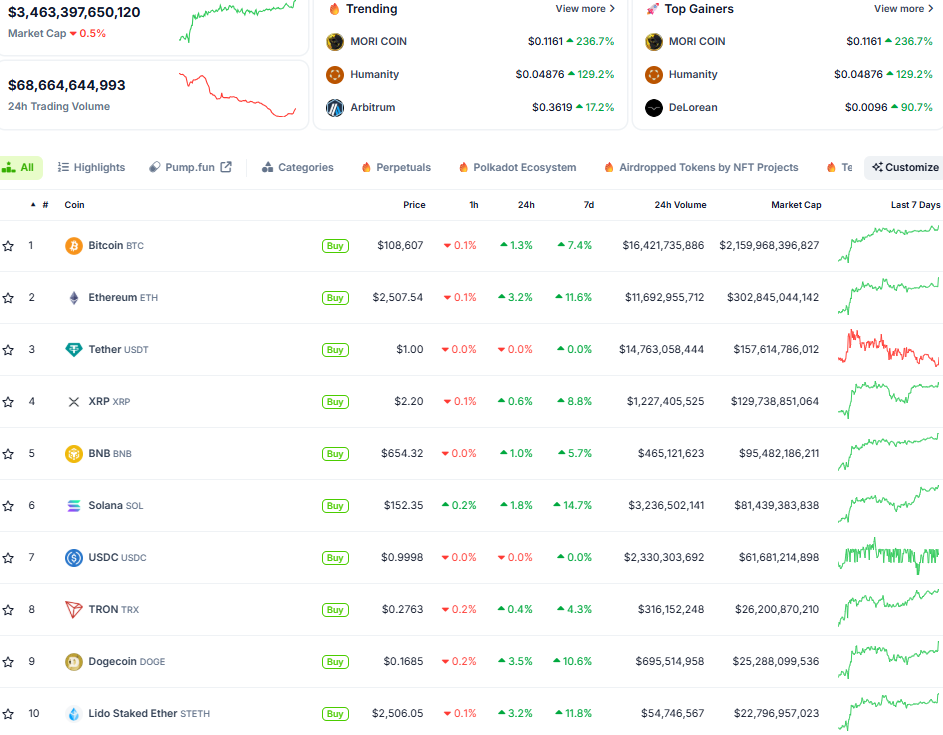Click the Humanity token icon
Screen dimensions: 943x735
pyautogui.click(x=333, y=74)
